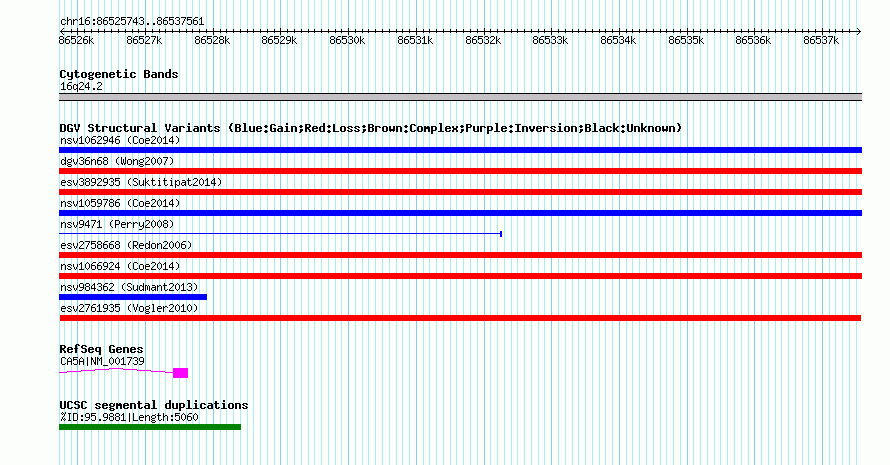Select the dgv36n68 (Wong2007) variant label
This screenshot has width=890, height=465.
click(x=117, y=161)
